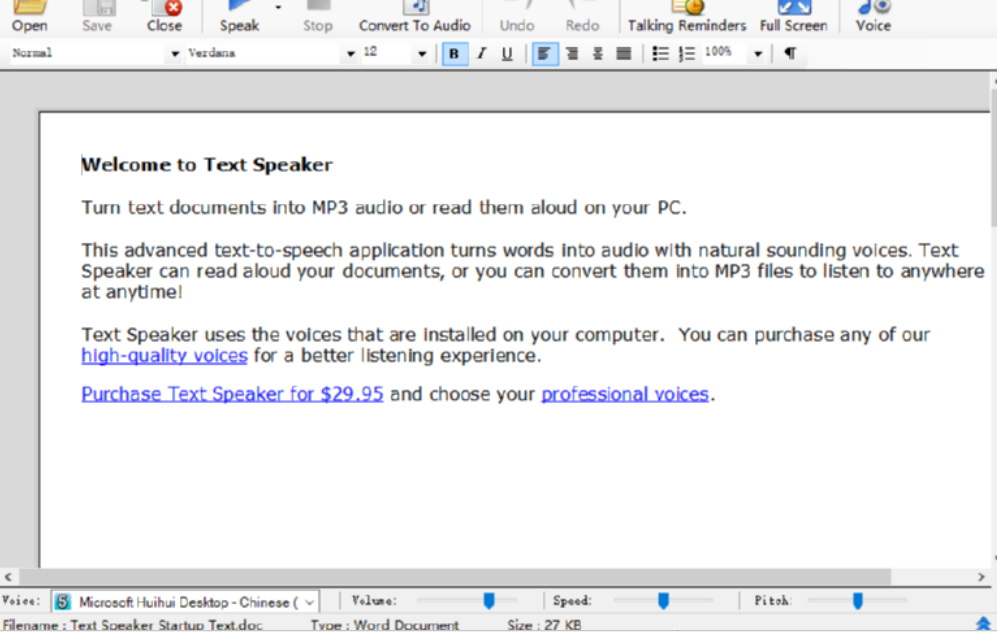
Task: Click the horizontal scrollbar left arrow
Action: click(8, 577)
